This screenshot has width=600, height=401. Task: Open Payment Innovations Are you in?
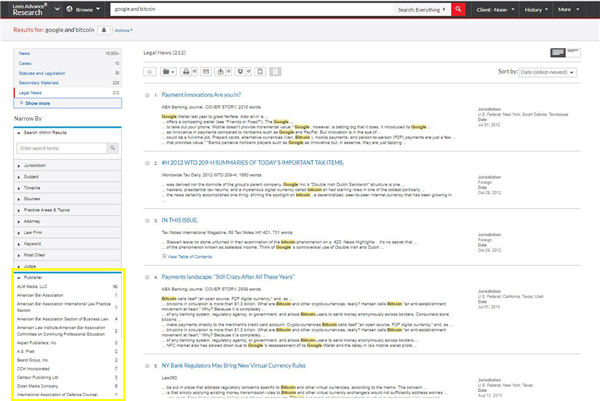pos(201,95)
